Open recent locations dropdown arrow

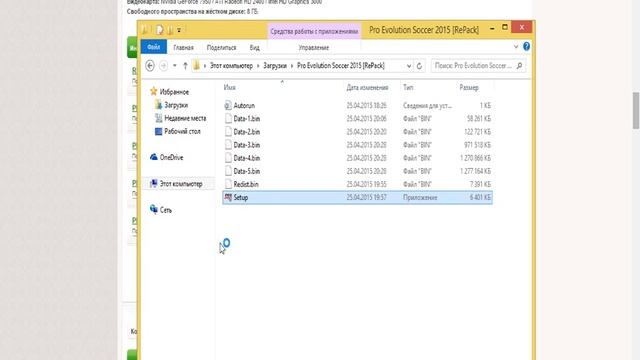[175, 66]
